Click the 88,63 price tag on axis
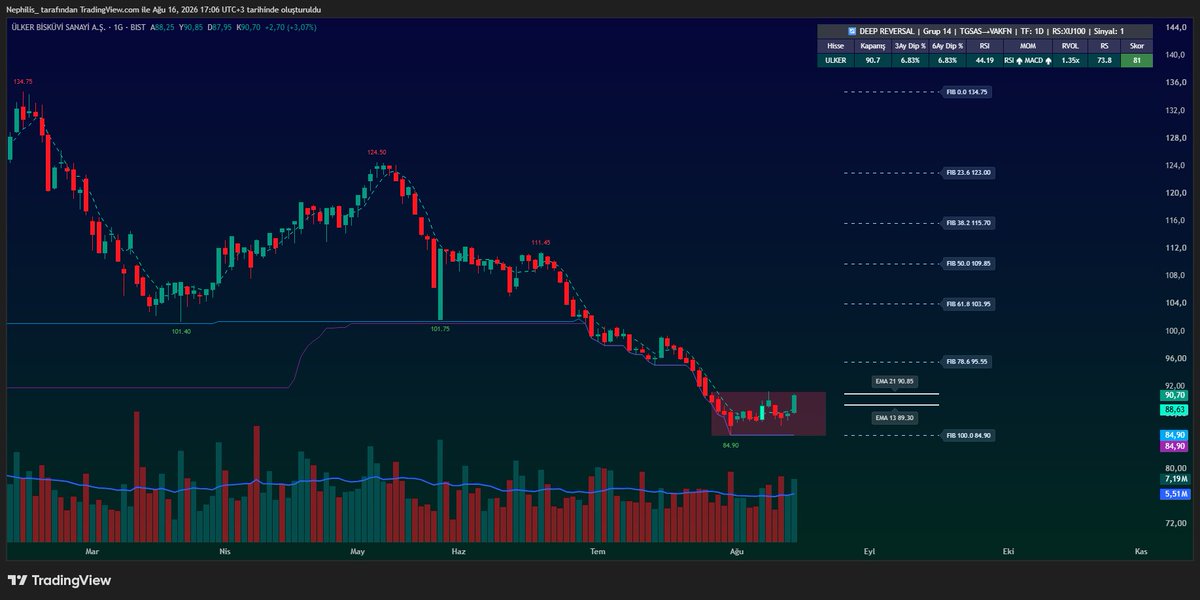 (1173, 410)
